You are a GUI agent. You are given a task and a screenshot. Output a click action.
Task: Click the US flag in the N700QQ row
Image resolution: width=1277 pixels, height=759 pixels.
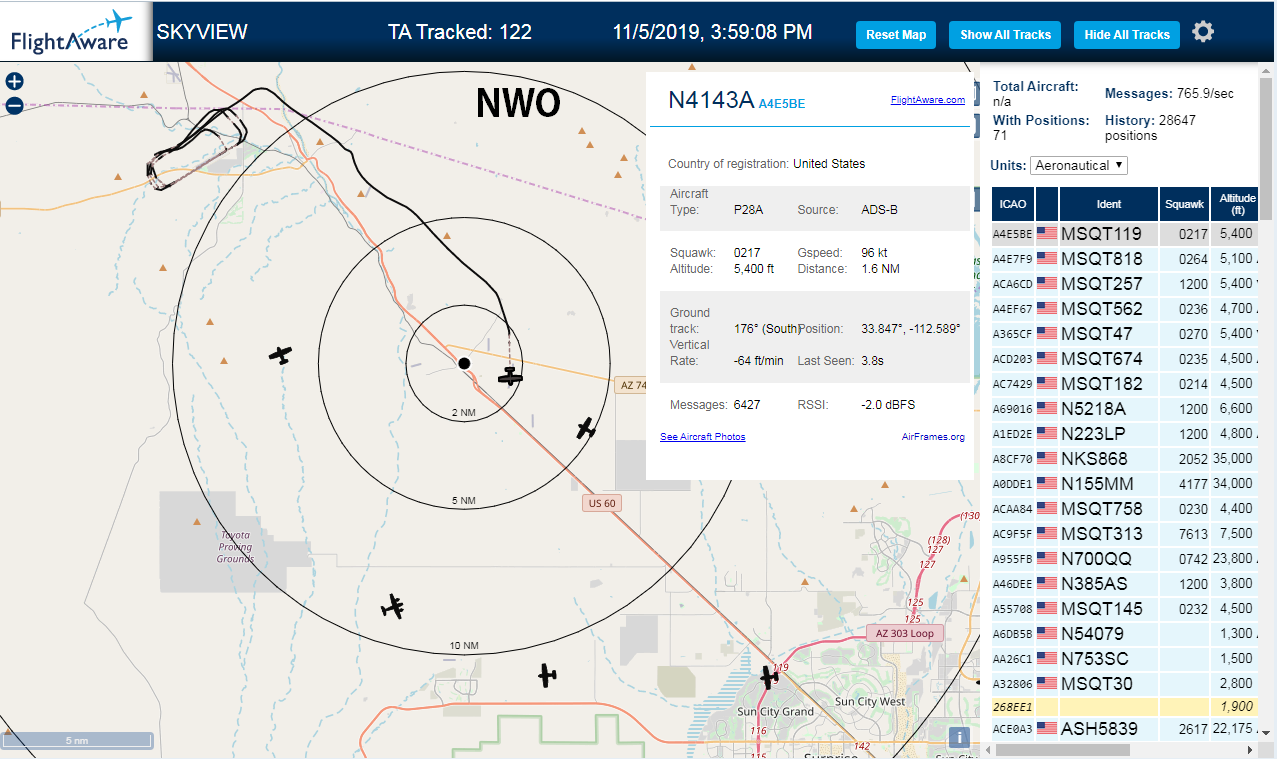click(1047, 559)
